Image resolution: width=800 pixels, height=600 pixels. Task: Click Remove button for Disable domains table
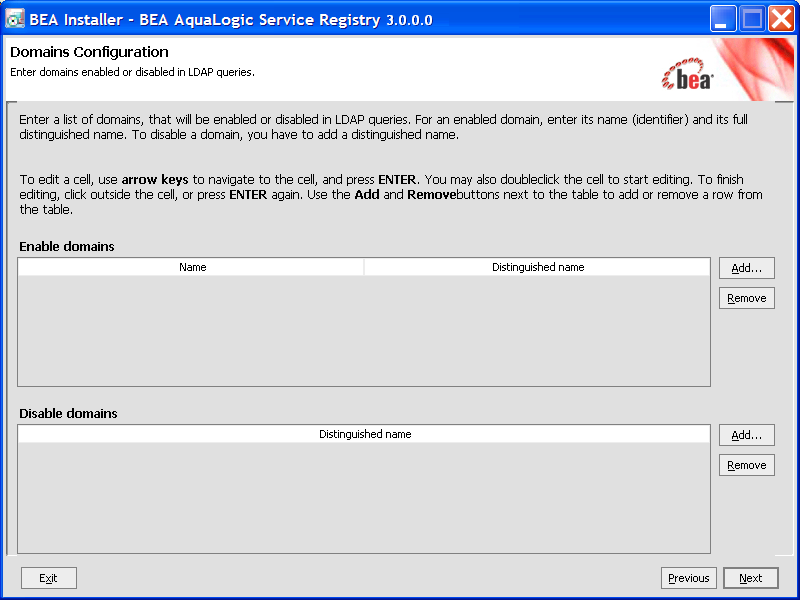[746, 465]
